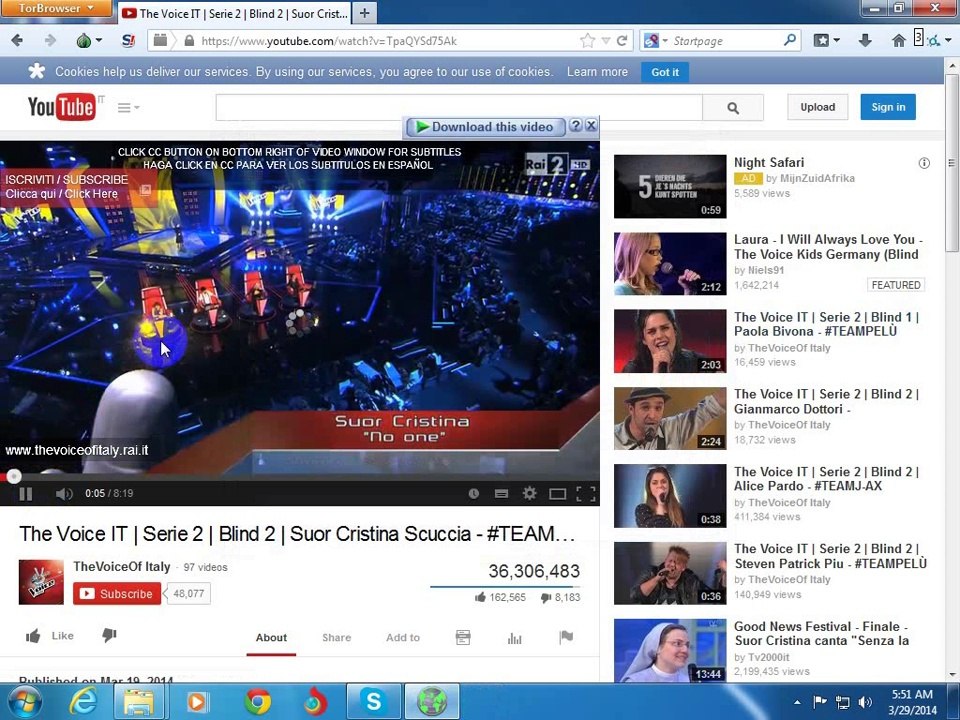The height and width of the screenshot is (720, 960).
Task: Click Download this video button
Action: (x=484, y=127)
